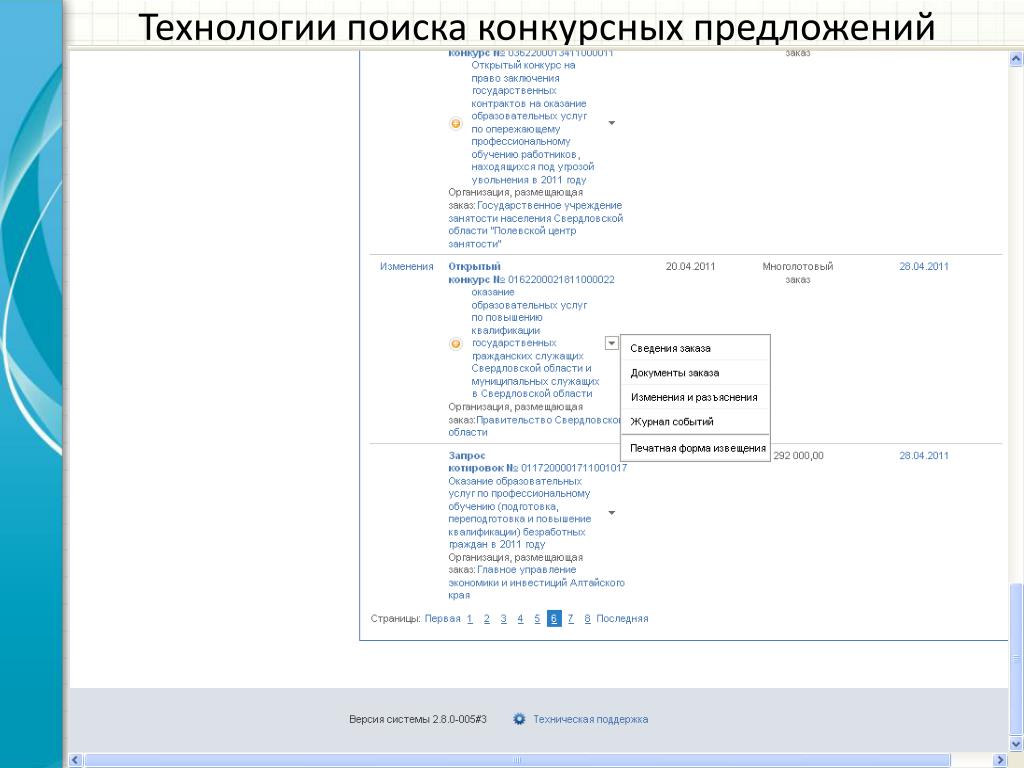Open Журнал событий from the menu
This screenshot has height=768, width=1024.
coord(671,422)
